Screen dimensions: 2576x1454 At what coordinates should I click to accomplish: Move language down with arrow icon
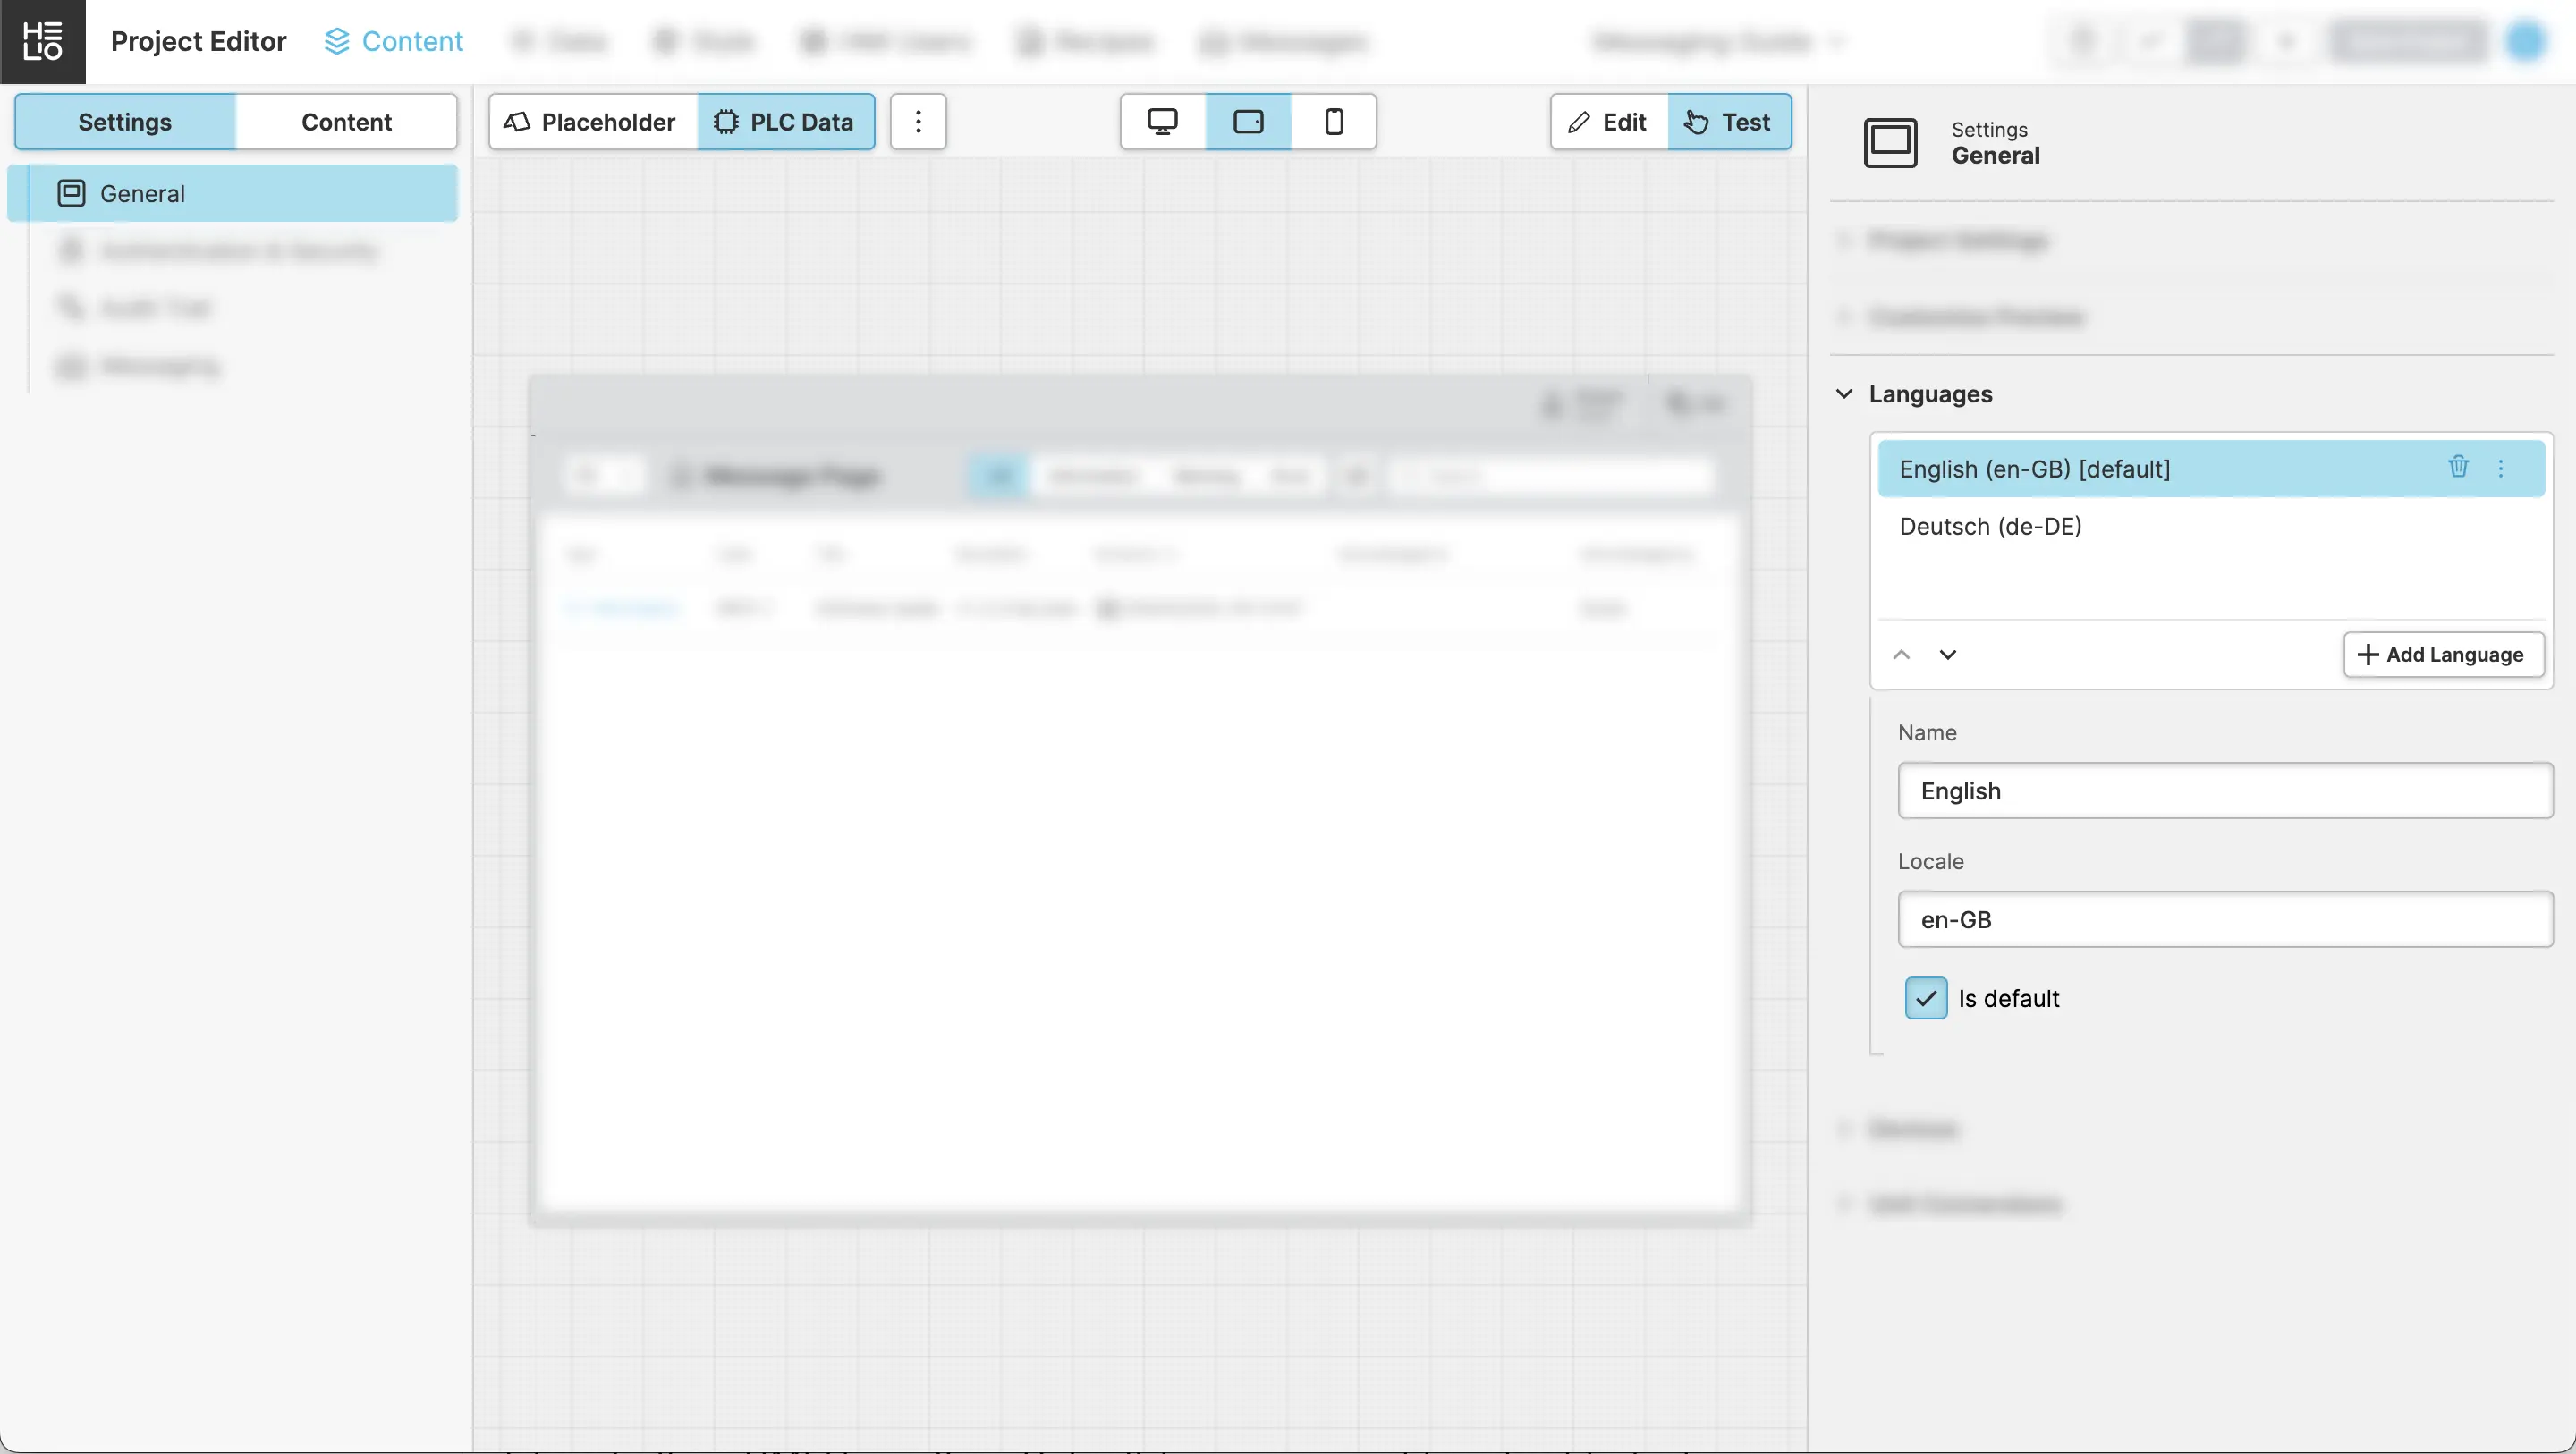(1948, 655)
